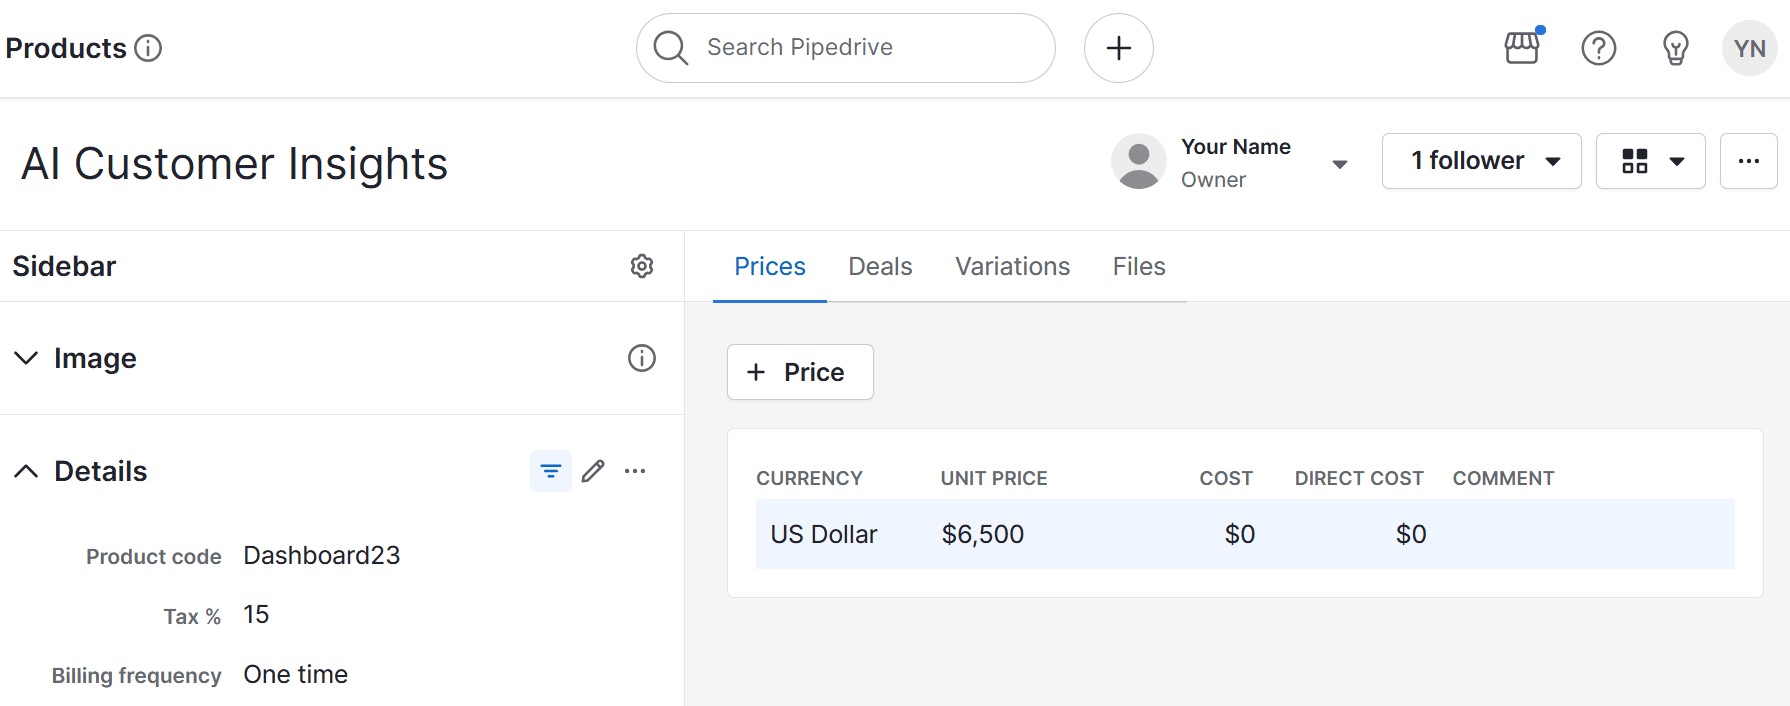Image resolution: width=1790 pixels, height=706 pixels.
Task: Open sidebar settings gear
Action: [642, 266]
